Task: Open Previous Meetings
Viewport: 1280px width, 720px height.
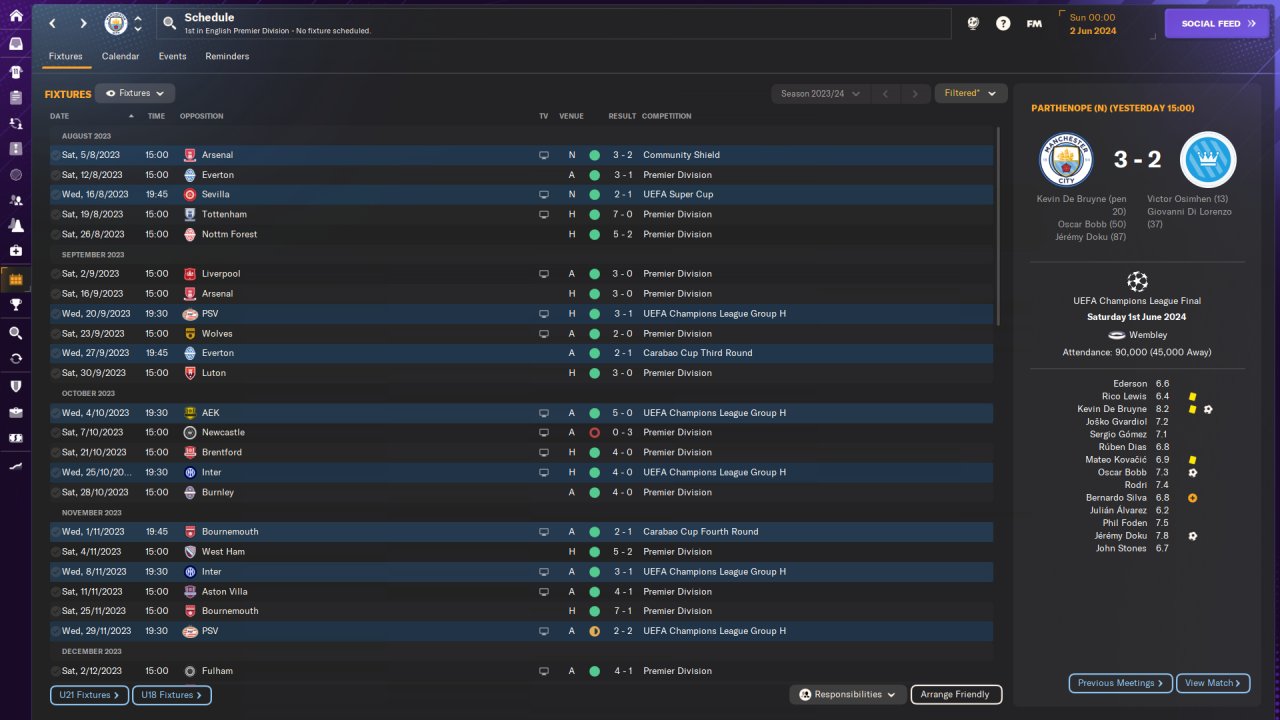Action: click(1121, 683)
